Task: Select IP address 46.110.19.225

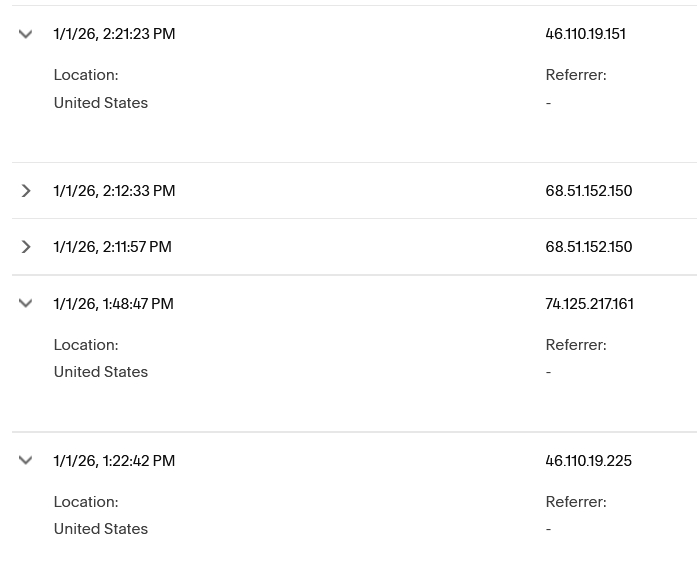Action: point(588,461)
